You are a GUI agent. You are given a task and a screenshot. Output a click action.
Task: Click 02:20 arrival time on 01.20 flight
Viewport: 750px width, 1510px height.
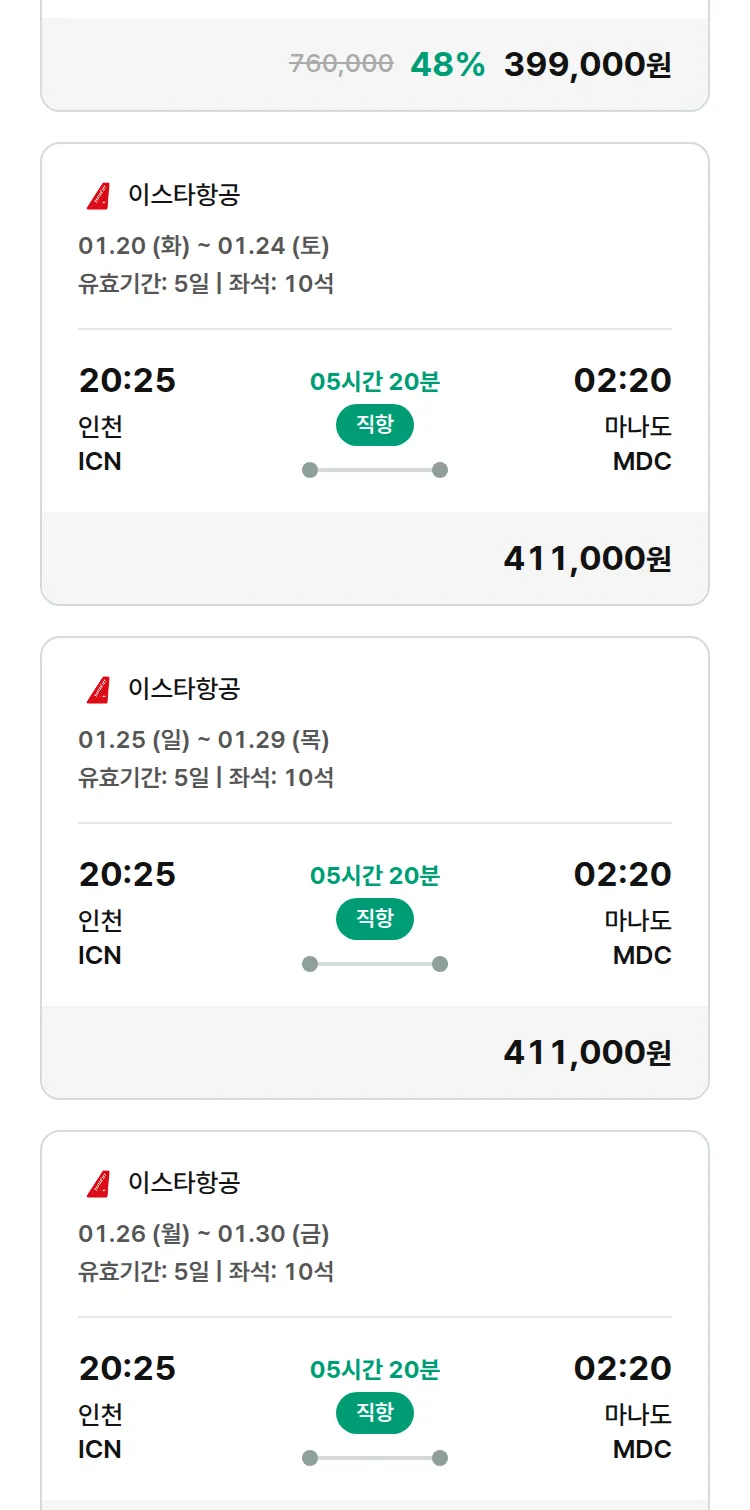tap(622, 381)
